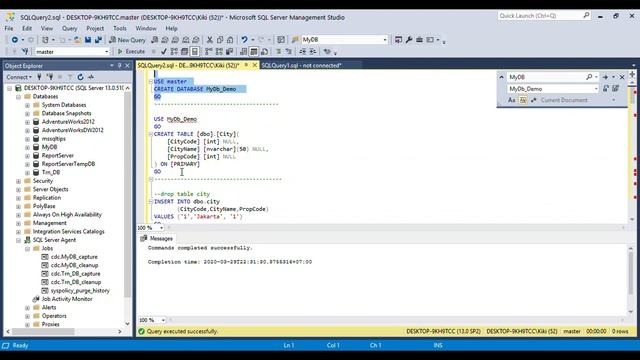Screen dimensions: 640x360
Task: Undo the last action
Action: 244,40
